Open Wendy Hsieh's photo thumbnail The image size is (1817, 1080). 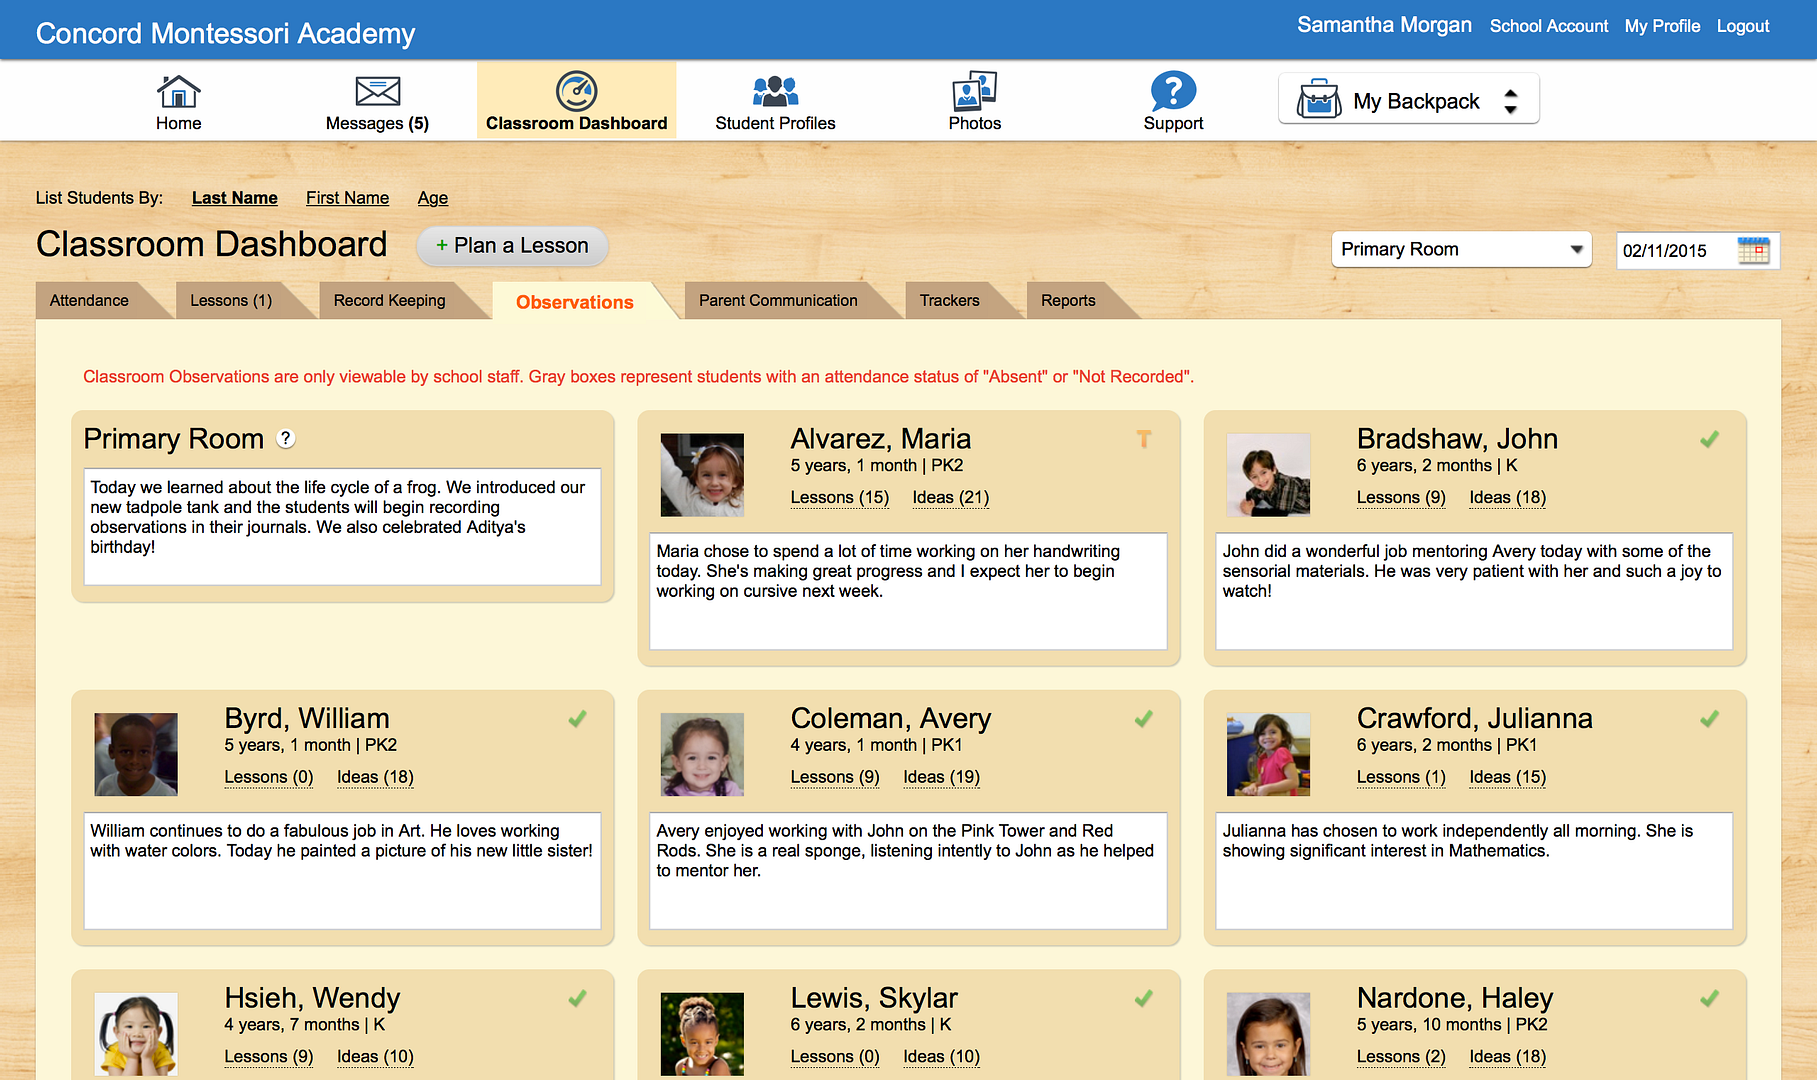tap(136, 1034)
